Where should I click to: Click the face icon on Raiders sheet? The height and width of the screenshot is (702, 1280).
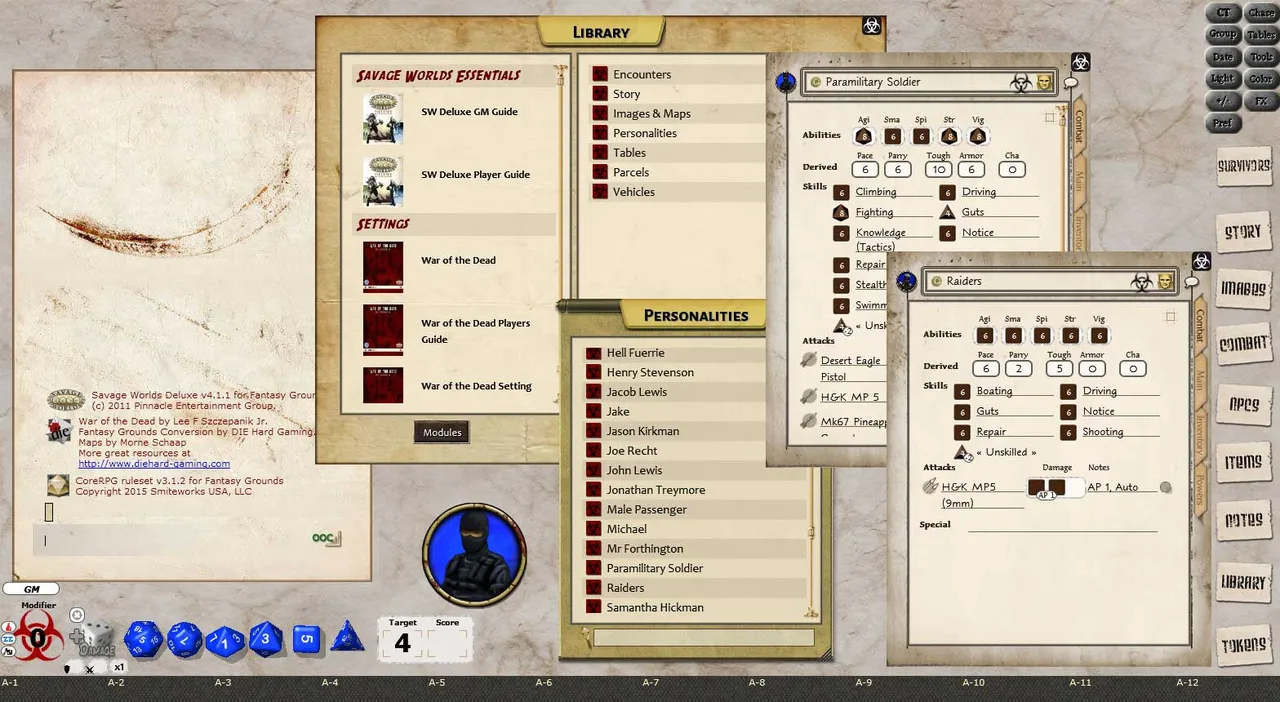pyautogui.click(x=1165, y=281)
